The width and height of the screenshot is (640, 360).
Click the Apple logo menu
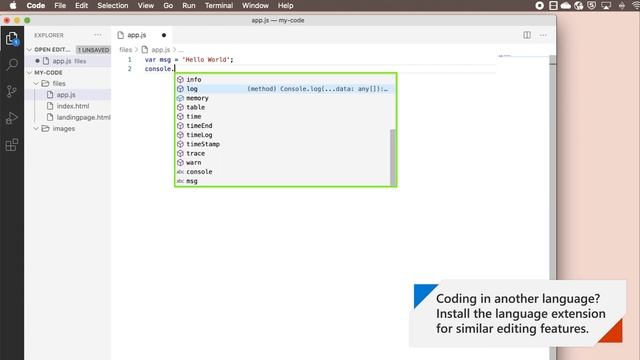pyautogui.click(x=13, y=5)
